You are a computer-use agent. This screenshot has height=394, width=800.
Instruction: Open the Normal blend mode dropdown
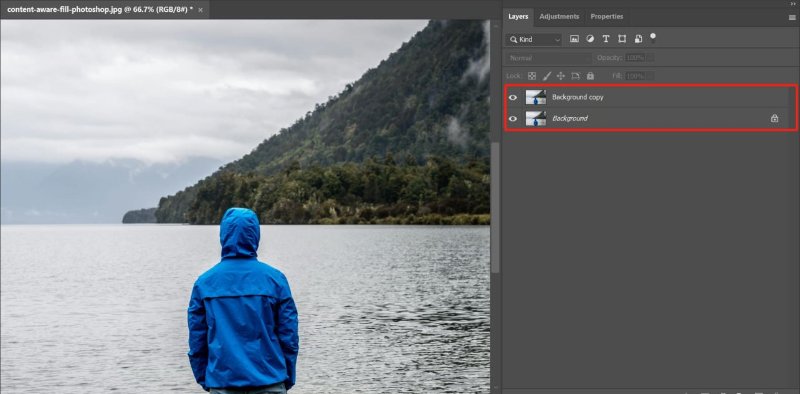(548, 58)
